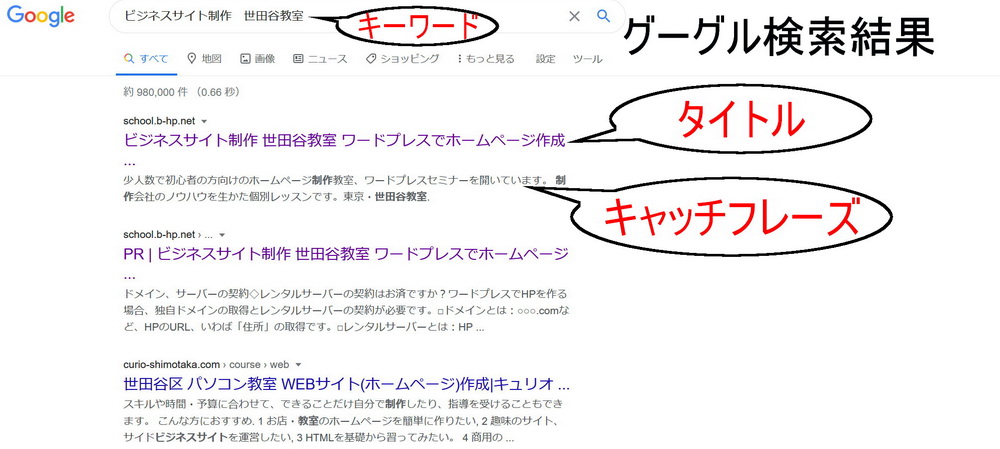
Task: Open the 画像 search tab
Action: click(x=258, y=59)
